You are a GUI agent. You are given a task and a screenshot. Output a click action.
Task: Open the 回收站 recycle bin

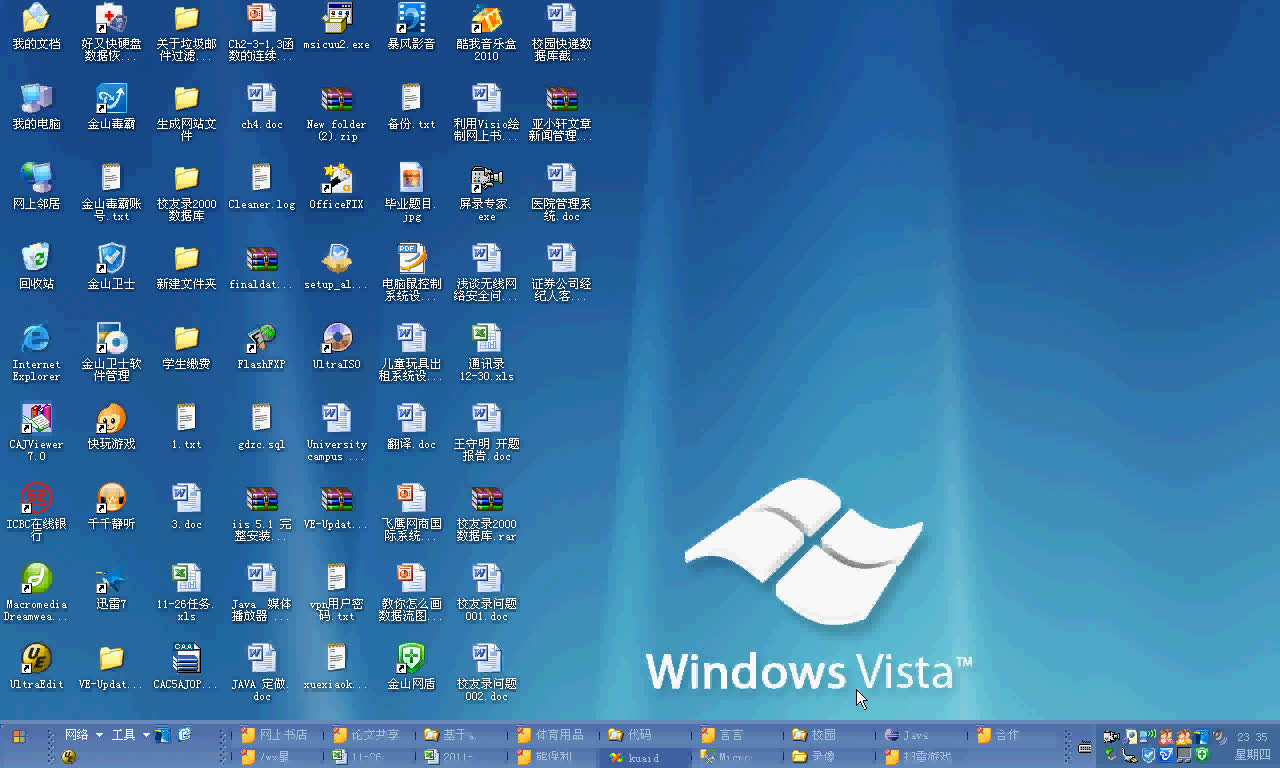point(36,268)
